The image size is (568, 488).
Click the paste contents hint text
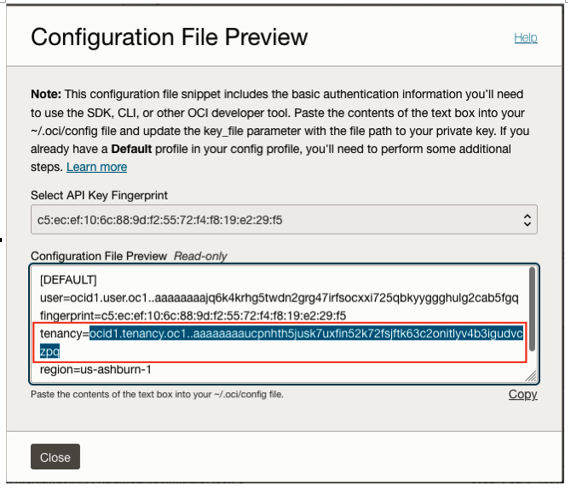pyautogui.click(x=157, y=394)
